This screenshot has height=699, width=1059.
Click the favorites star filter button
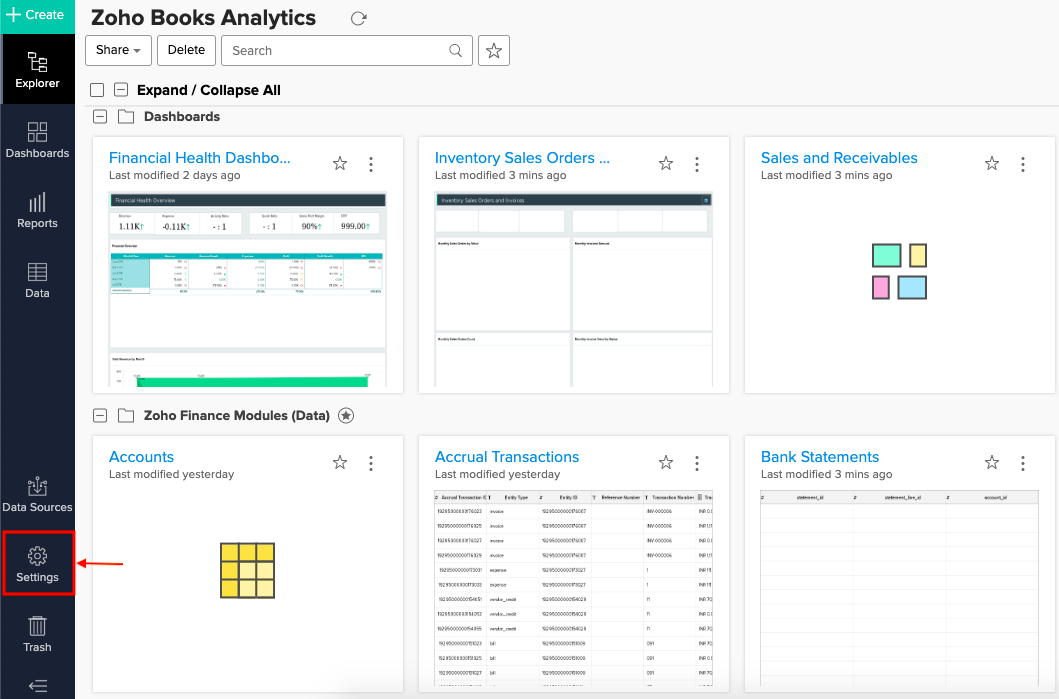(494, 50)
